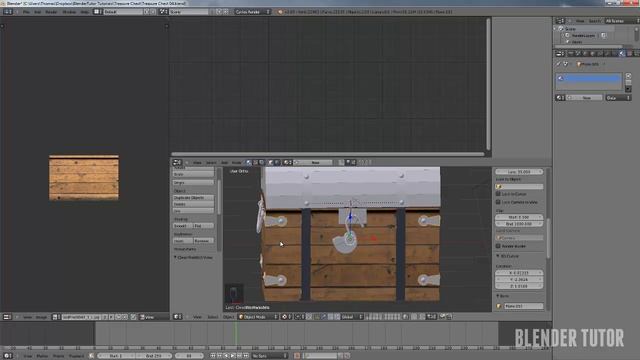
Task: Open the Cycles Render engine dropdown
Action: click(253, 12)
